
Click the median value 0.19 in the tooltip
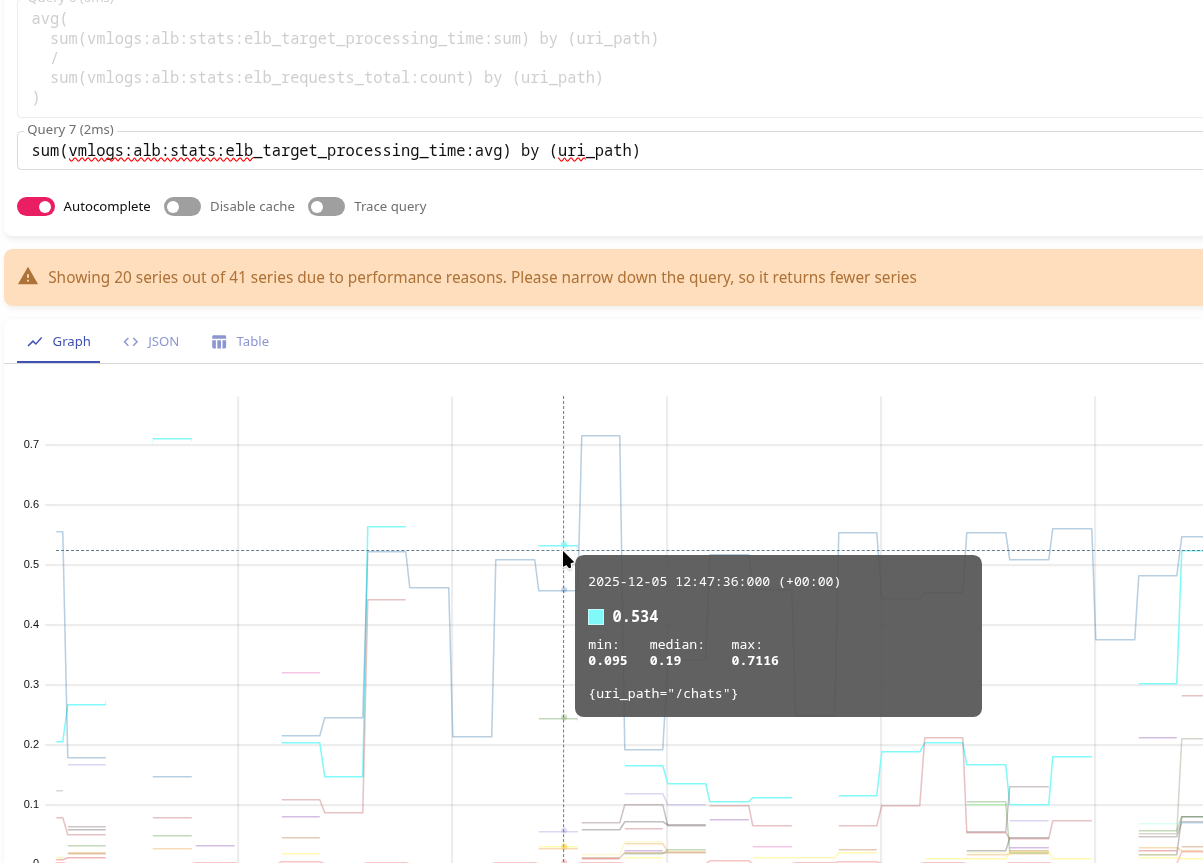coord(665,660)
